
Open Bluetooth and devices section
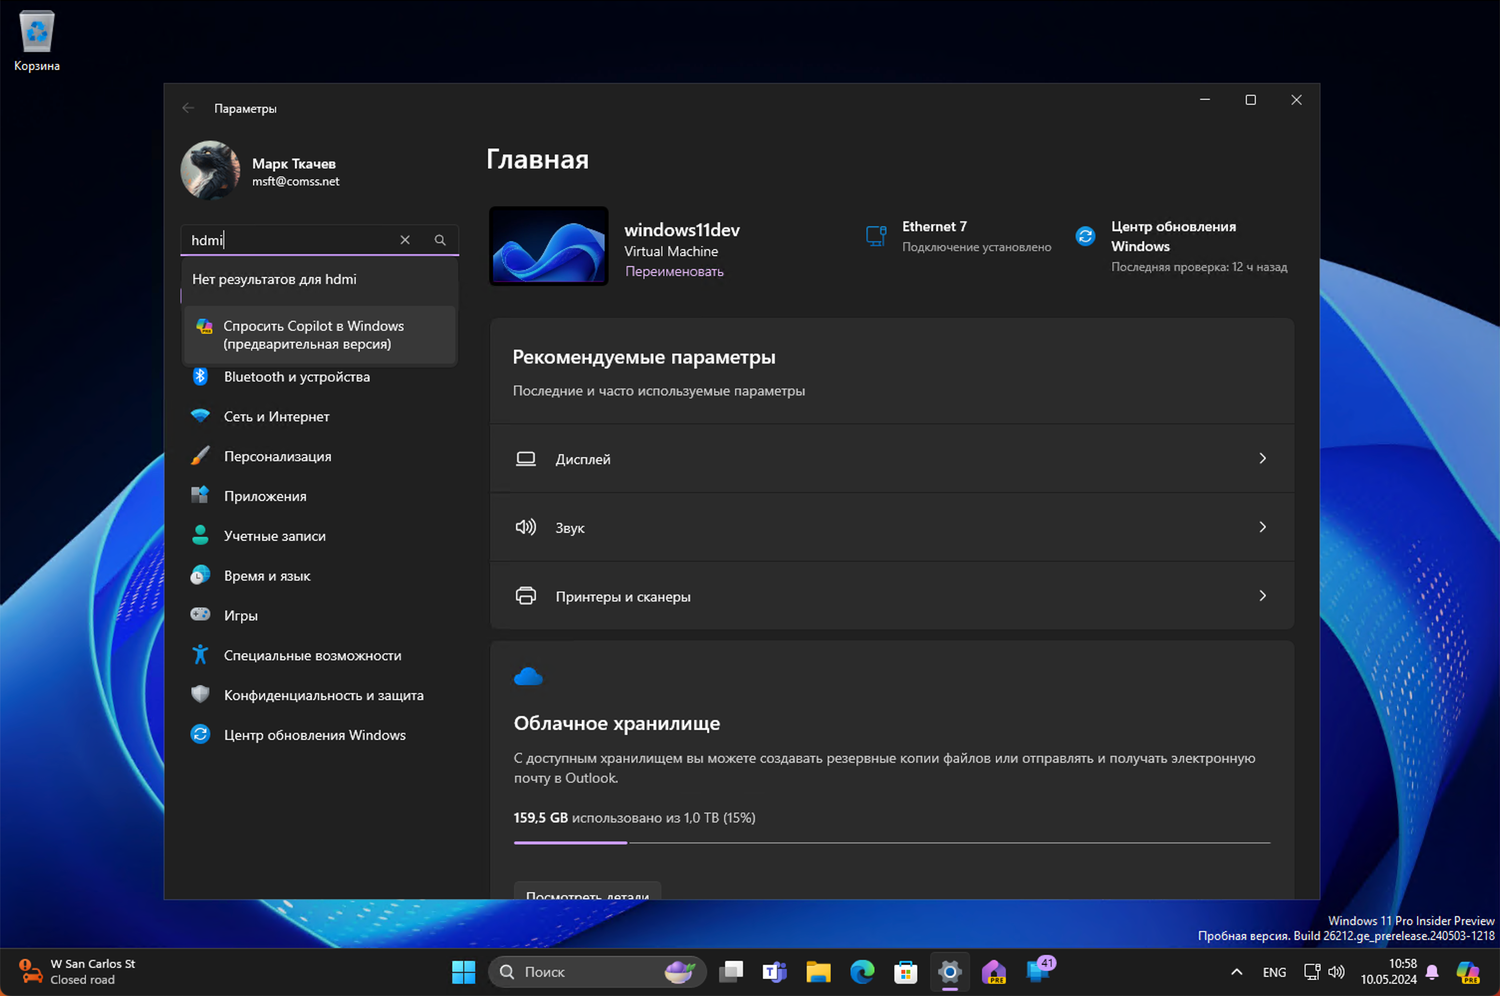297,377
